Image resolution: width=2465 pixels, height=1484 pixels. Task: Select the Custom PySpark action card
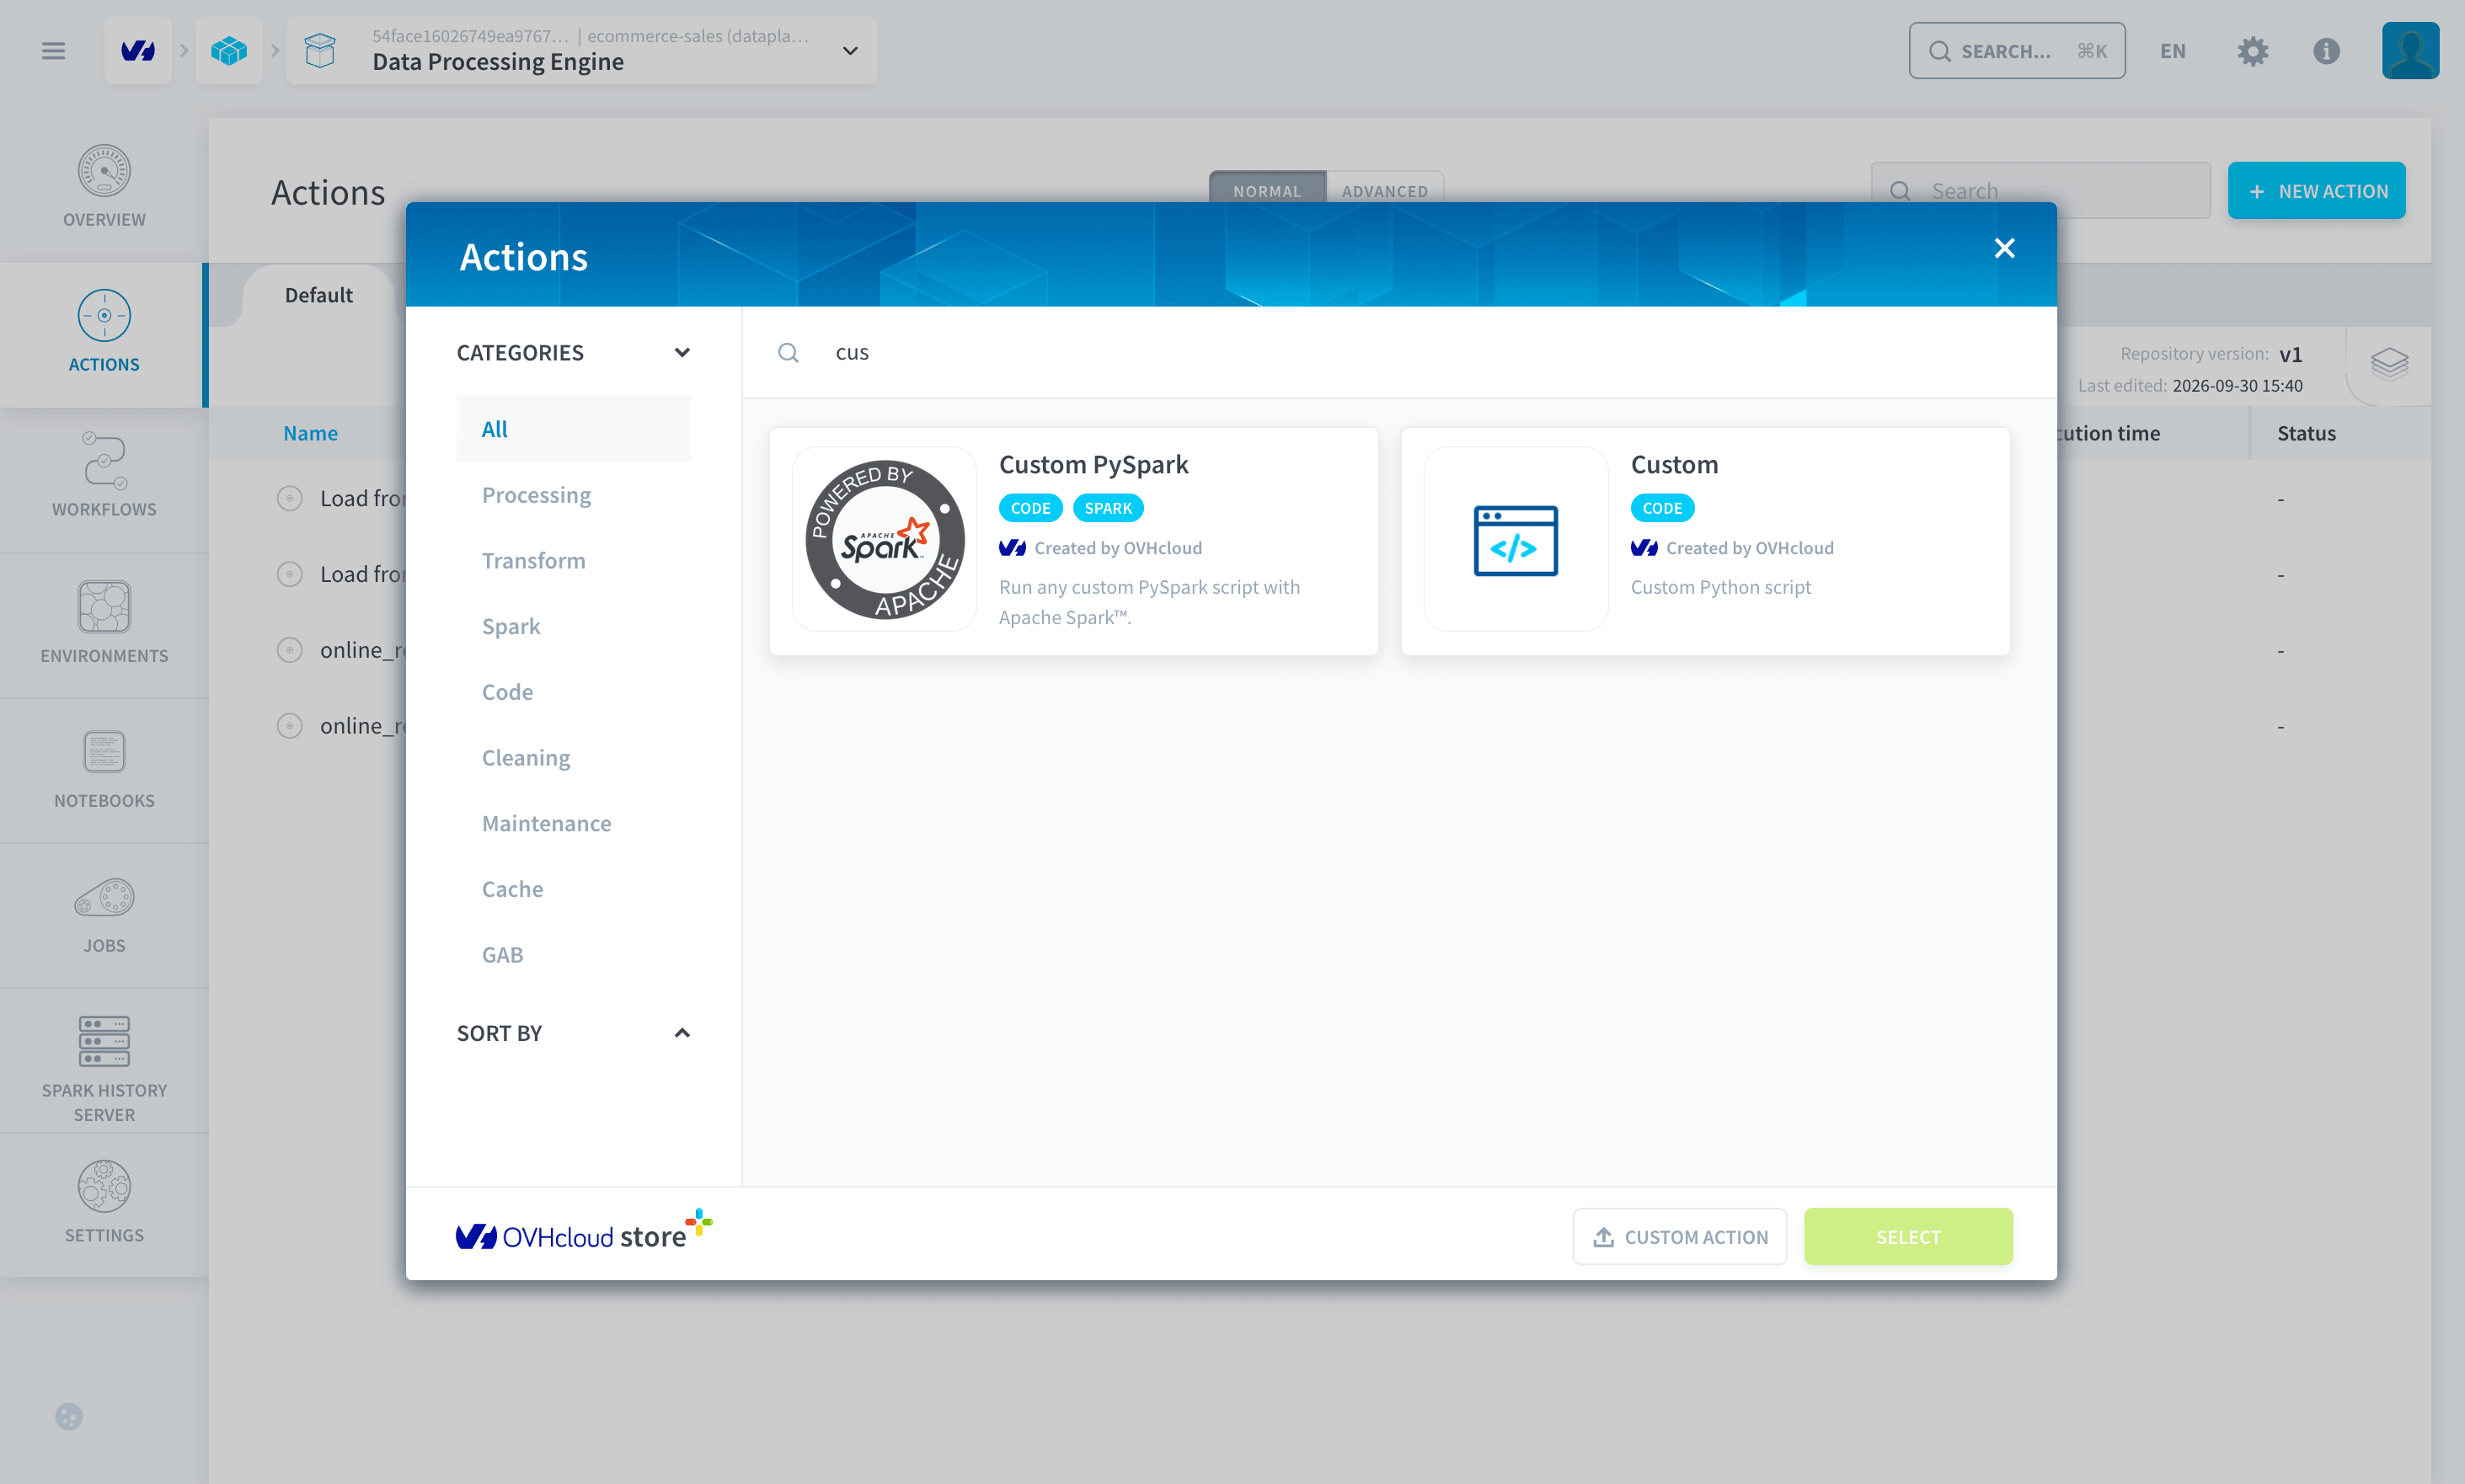(1073, 541)
